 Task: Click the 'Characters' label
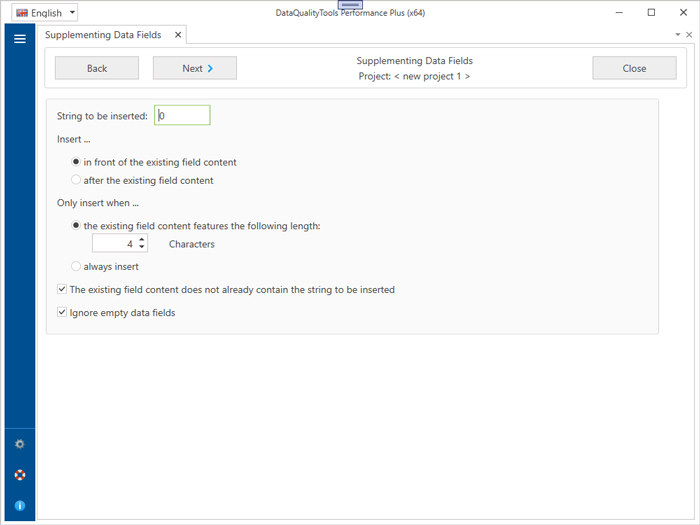(192, 244)
